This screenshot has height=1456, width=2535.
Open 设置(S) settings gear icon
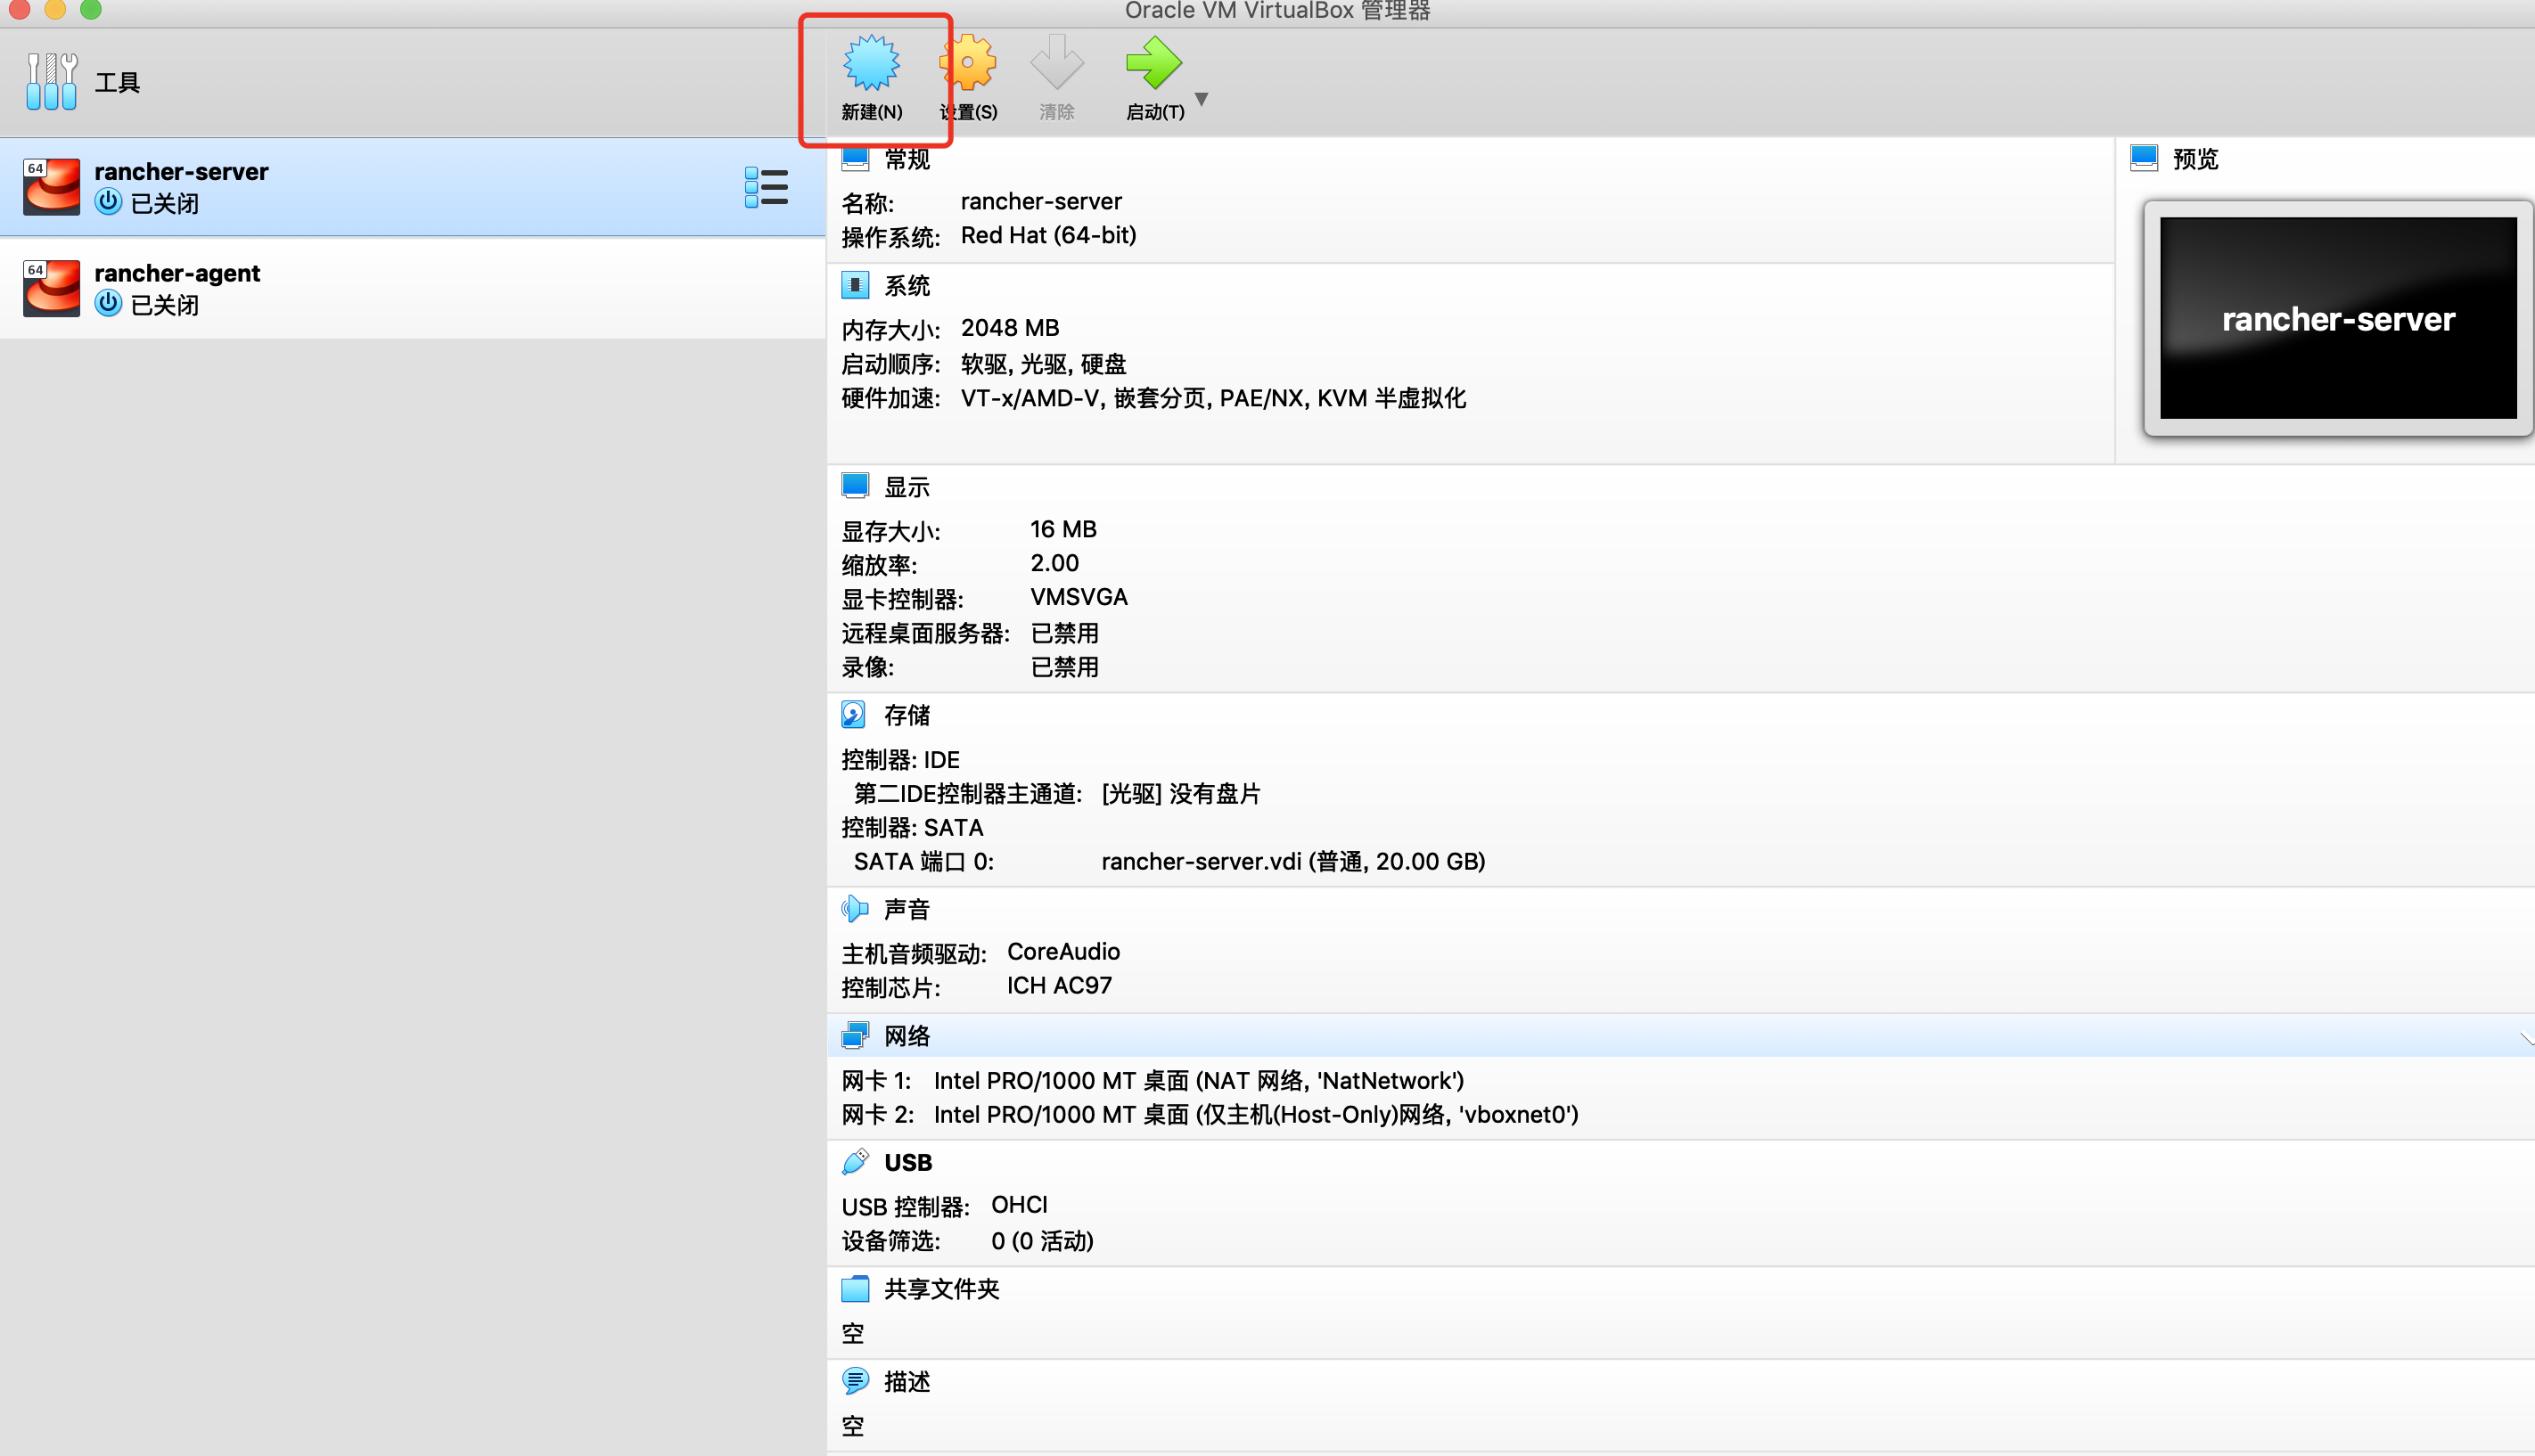tap(968, 62)
